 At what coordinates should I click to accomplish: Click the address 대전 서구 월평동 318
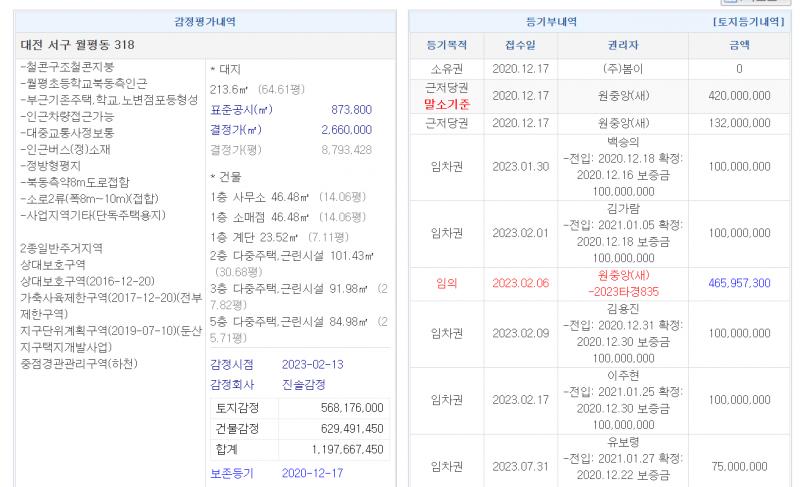77,45
